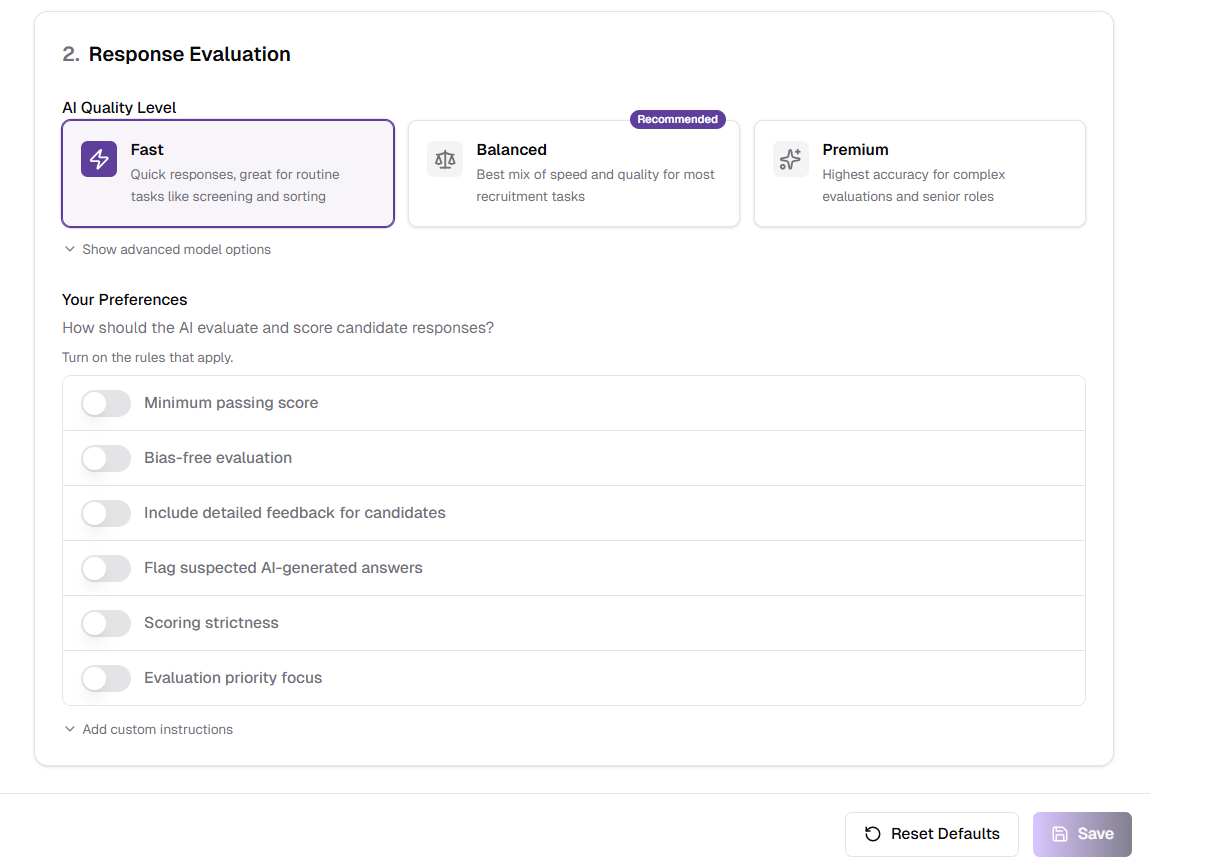Screen dimensions: 1207x867
Task: Turn on Bias-free evaluation
Action: [x=105, y=458]
